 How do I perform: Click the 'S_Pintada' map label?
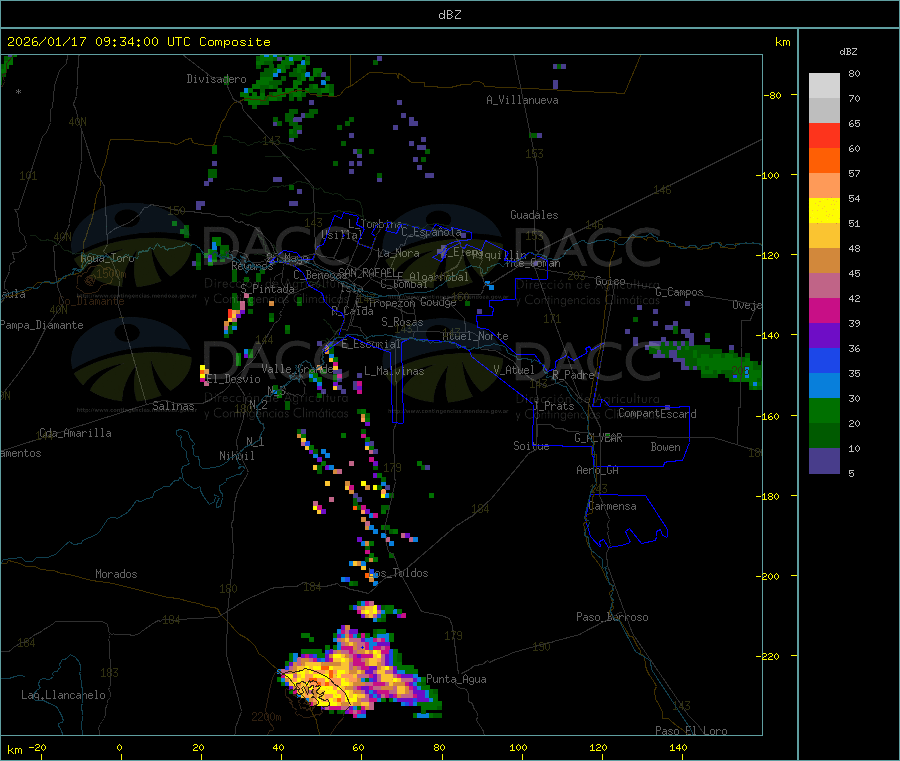click(267, 289)
